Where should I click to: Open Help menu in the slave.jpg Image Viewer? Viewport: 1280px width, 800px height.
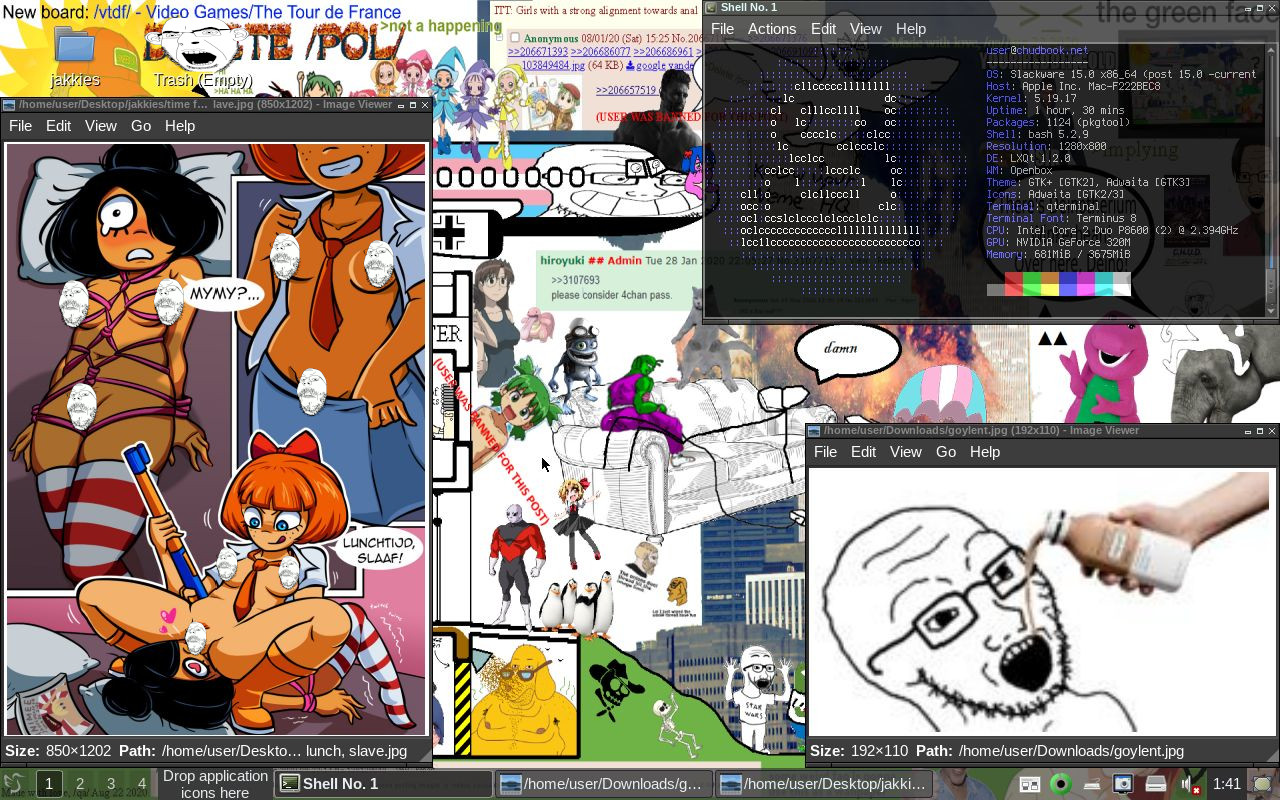tap(180, 126)
